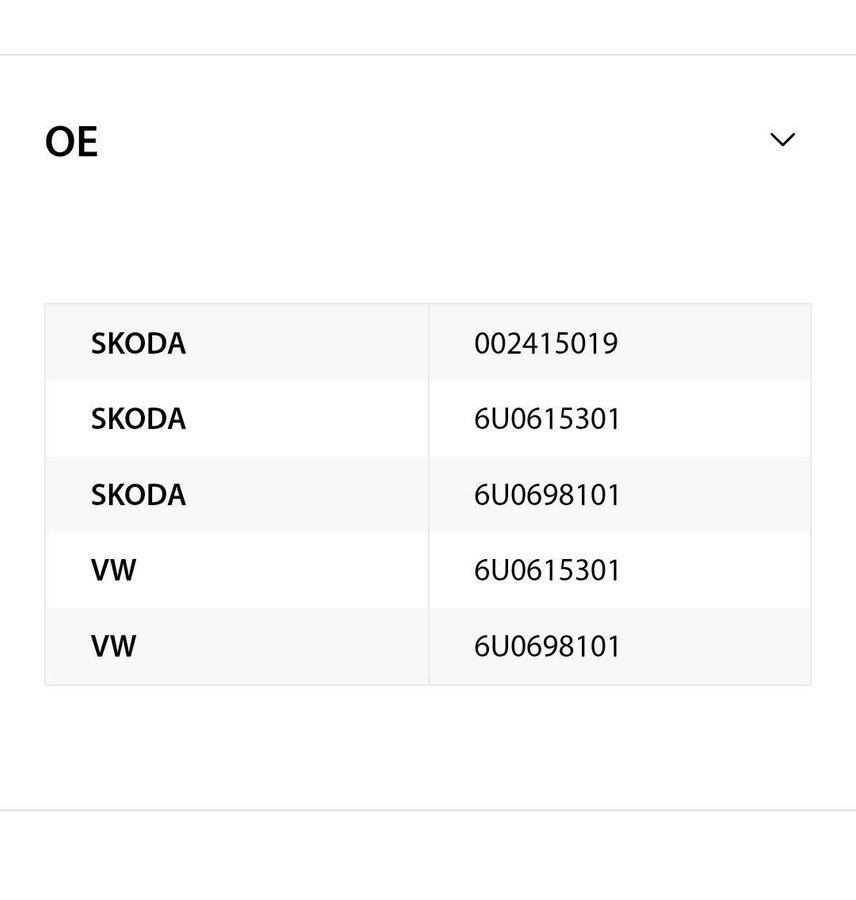Collapse the OE section using the chevron
The image size is (856, 900).
tap(782, 139)
